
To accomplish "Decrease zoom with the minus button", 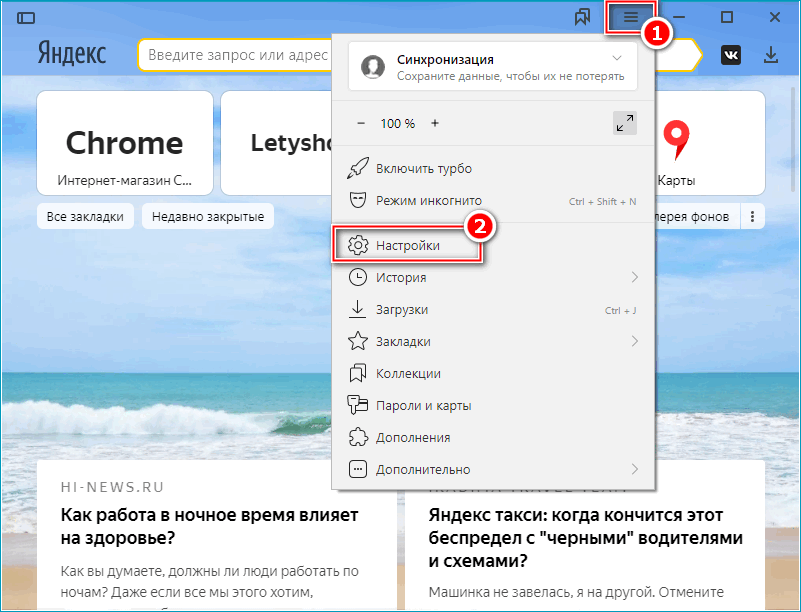I will pyautogui.click(x=361, y=123).
